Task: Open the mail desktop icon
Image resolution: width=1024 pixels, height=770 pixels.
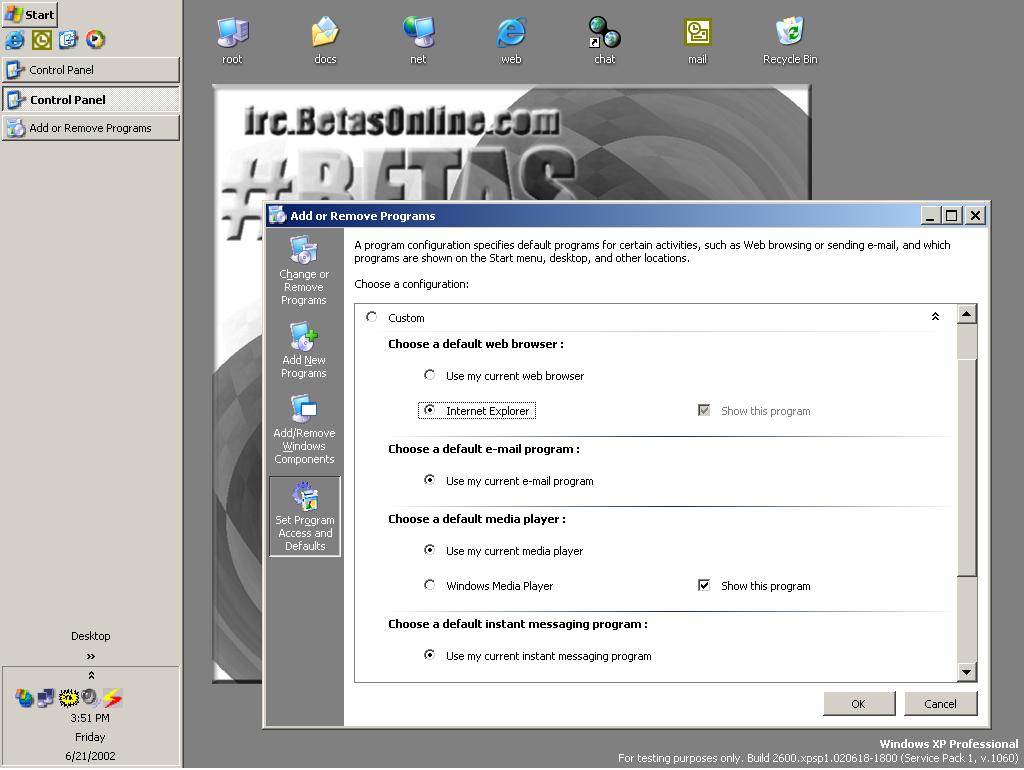Action: pos(697,41)
